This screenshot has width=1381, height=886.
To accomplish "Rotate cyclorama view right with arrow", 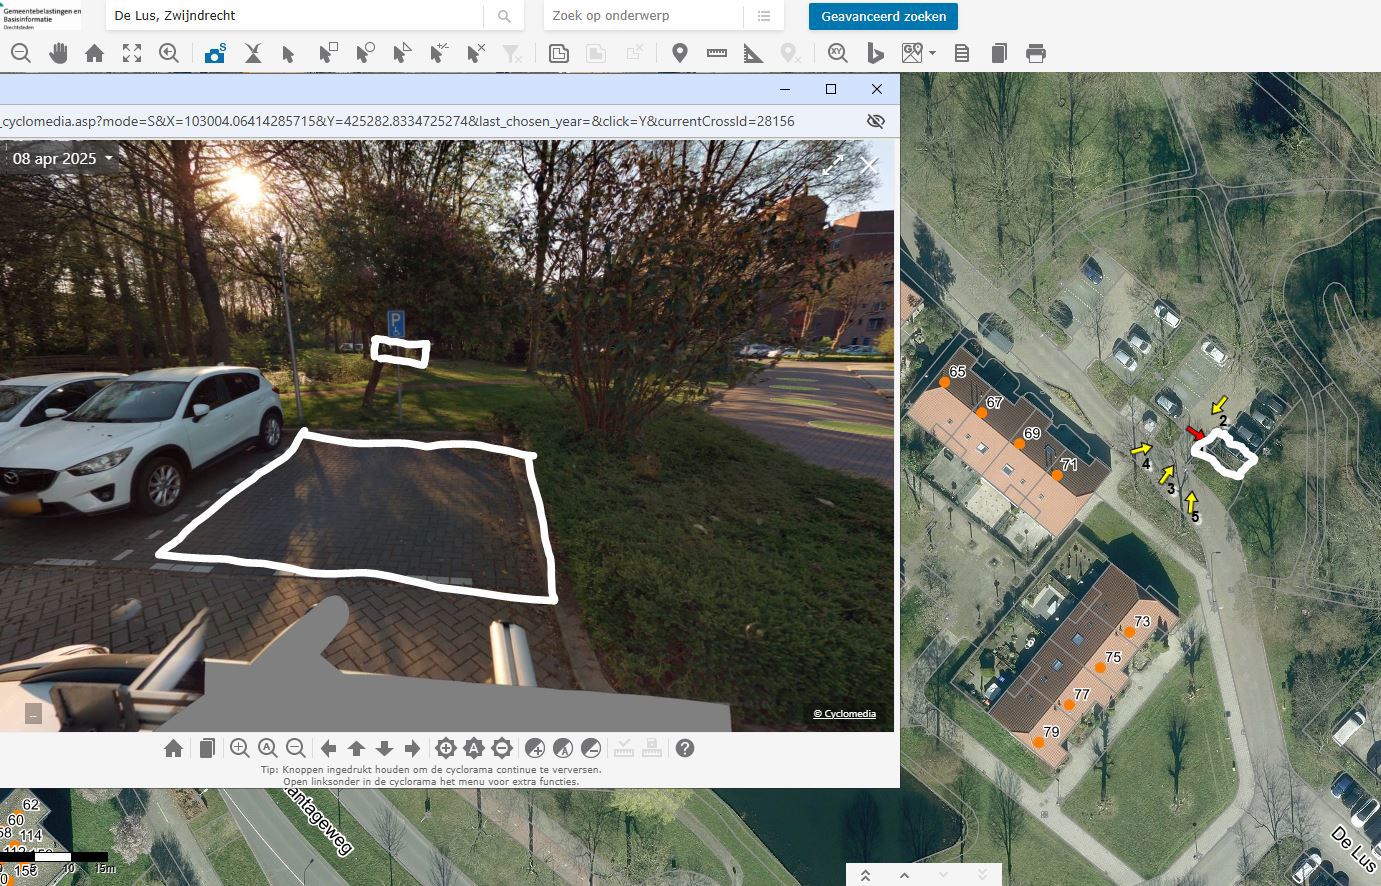I will 412,748.
